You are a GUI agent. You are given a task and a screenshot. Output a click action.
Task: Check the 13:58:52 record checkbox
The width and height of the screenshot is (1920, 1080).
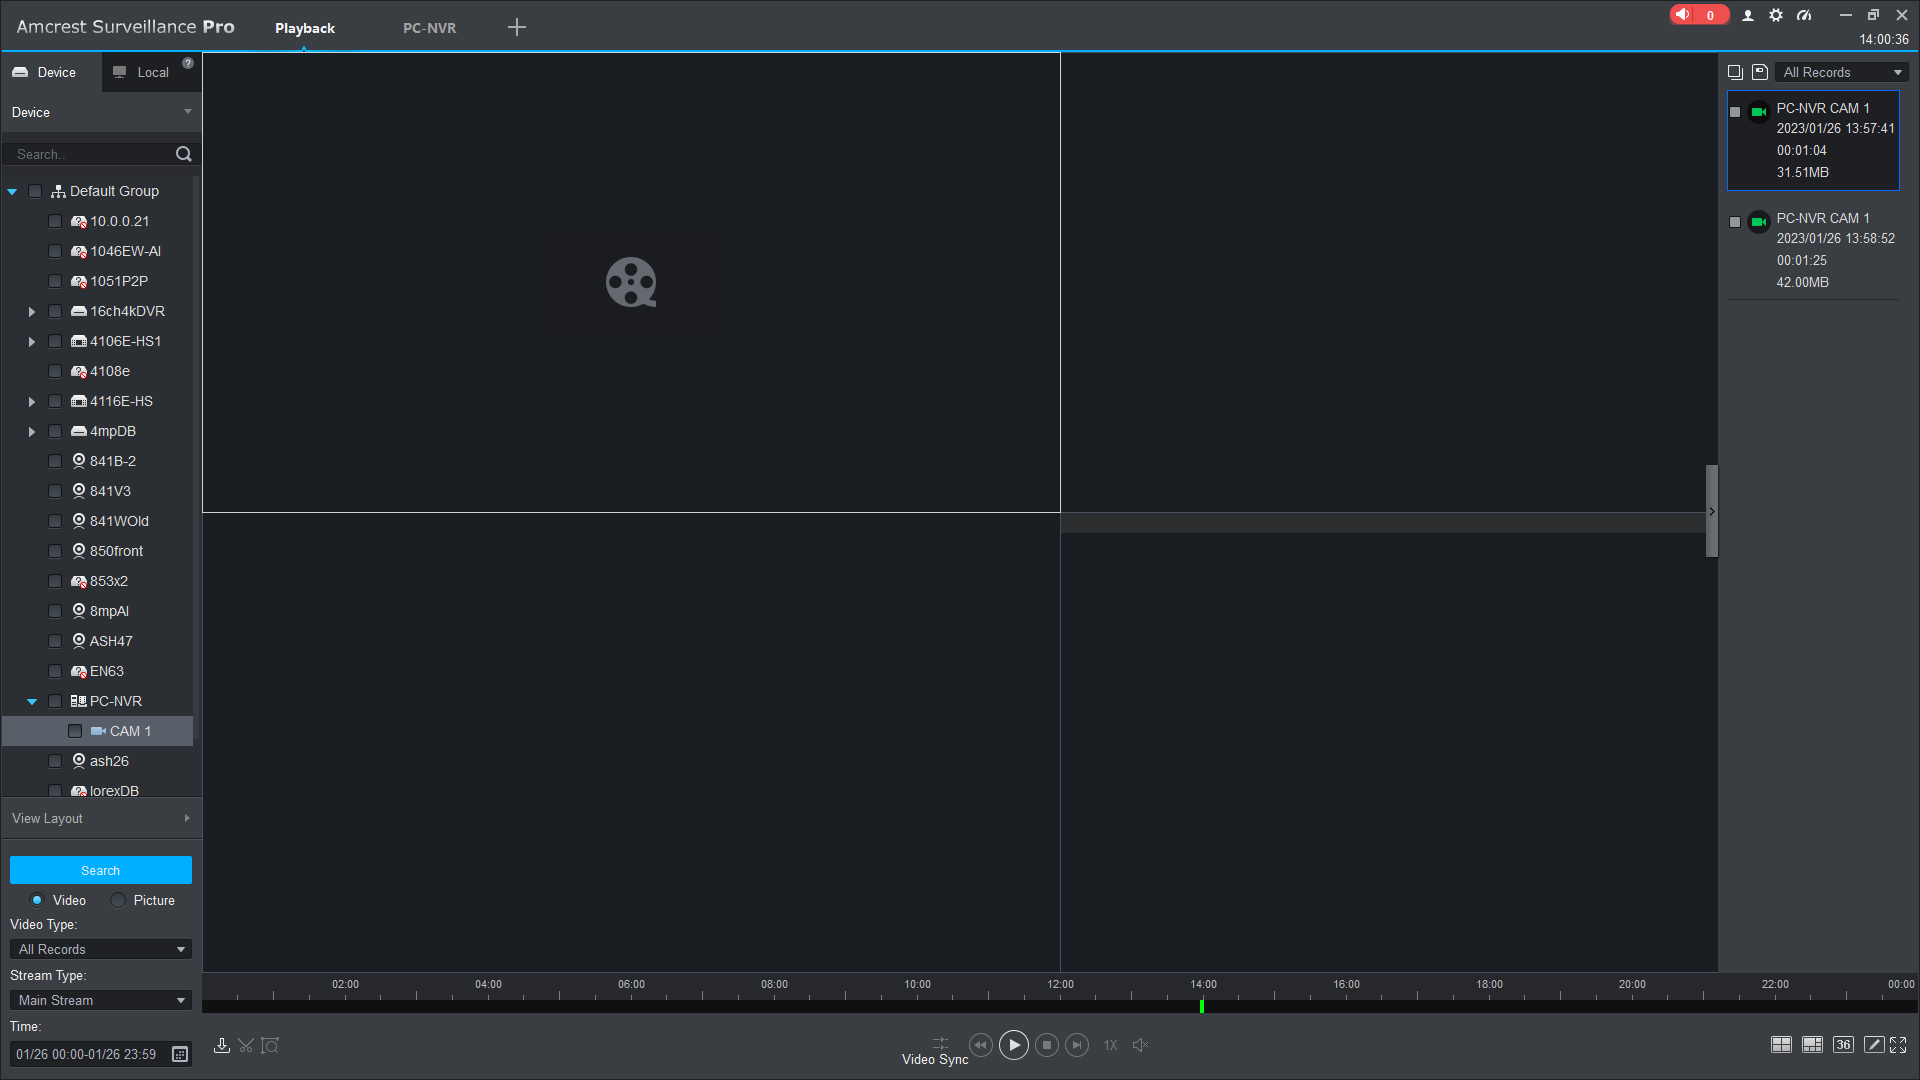pyautogui.click(x=1735, y=222)
